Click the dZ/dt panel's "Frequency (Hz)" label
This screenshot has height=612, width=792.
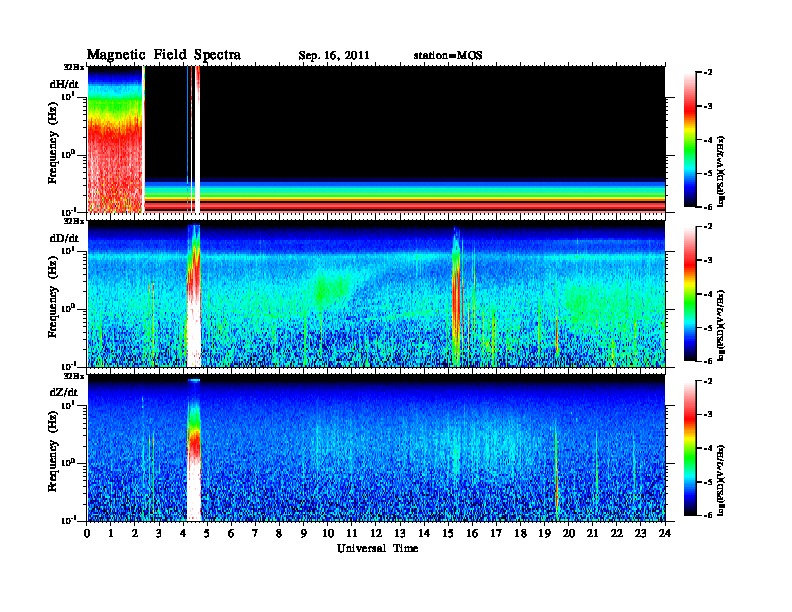(53, 451)
